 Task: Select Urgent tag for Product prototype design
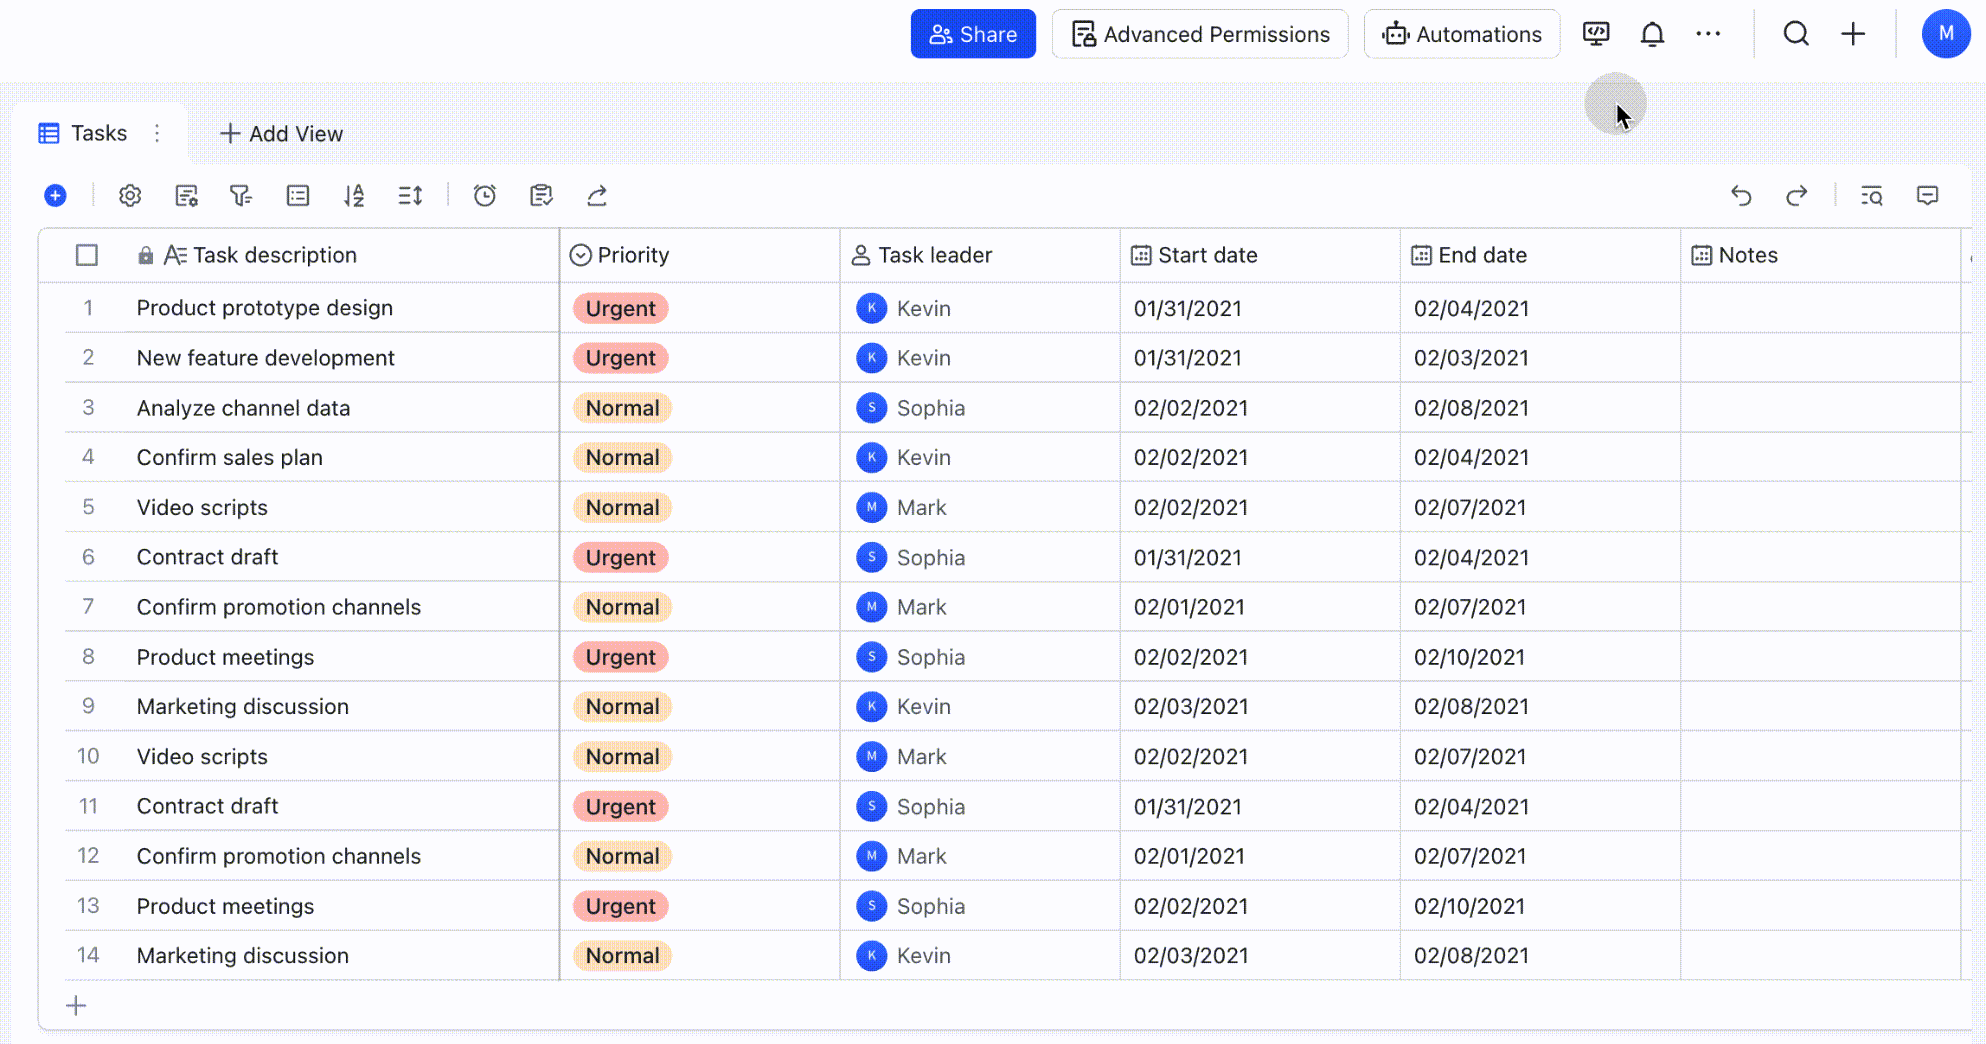[621, 308]
